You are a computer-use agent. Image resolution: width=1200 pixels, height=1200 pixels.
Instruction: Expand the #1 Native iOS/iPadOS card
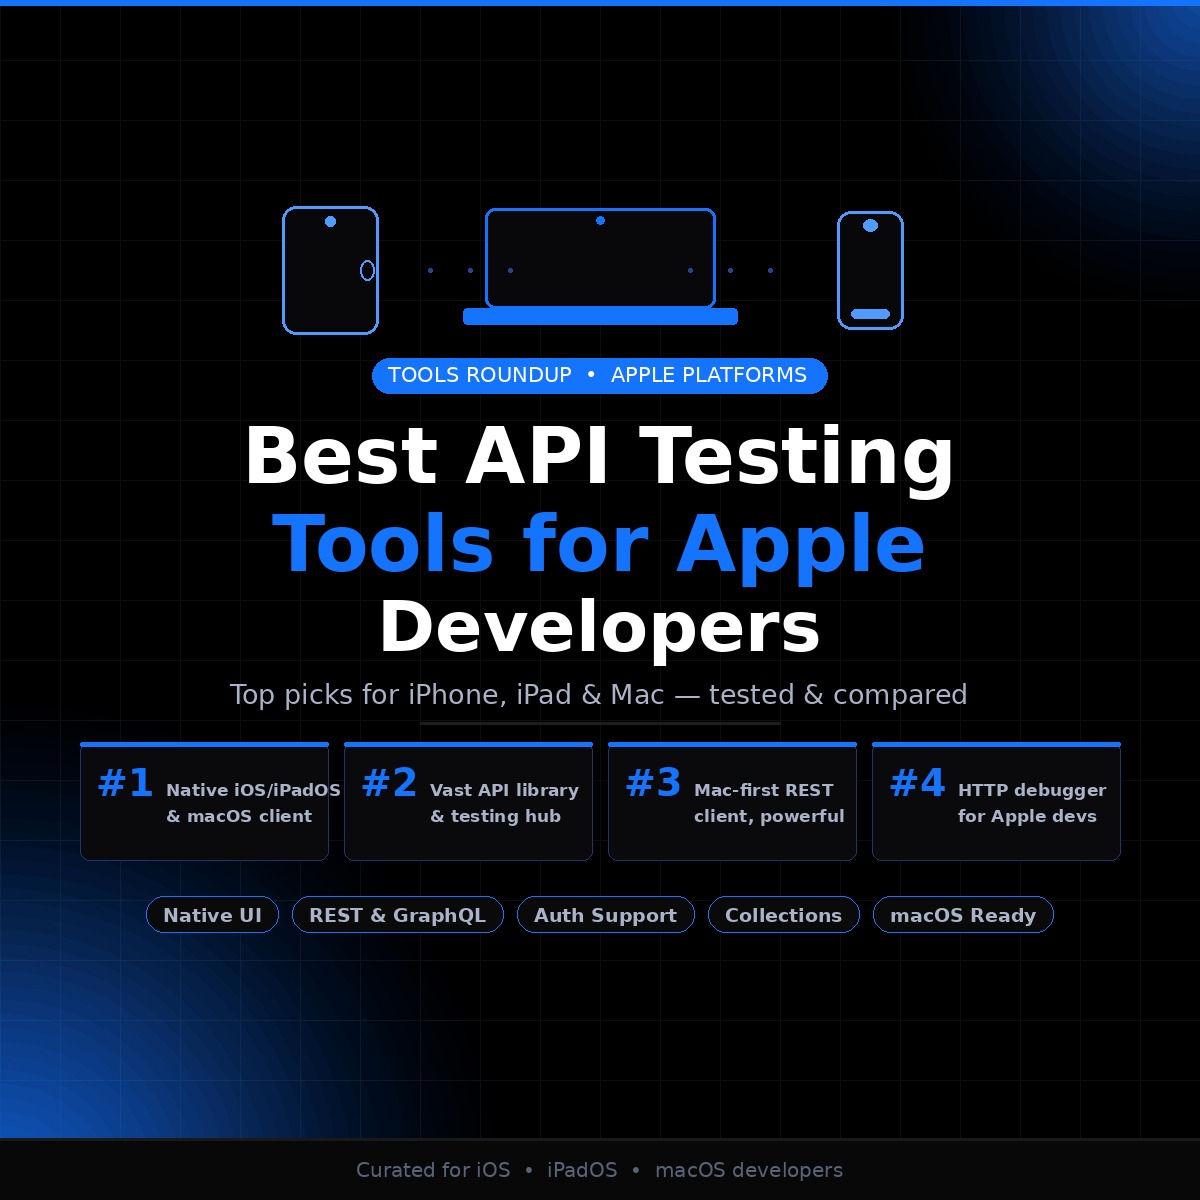(x=204, y=800)
